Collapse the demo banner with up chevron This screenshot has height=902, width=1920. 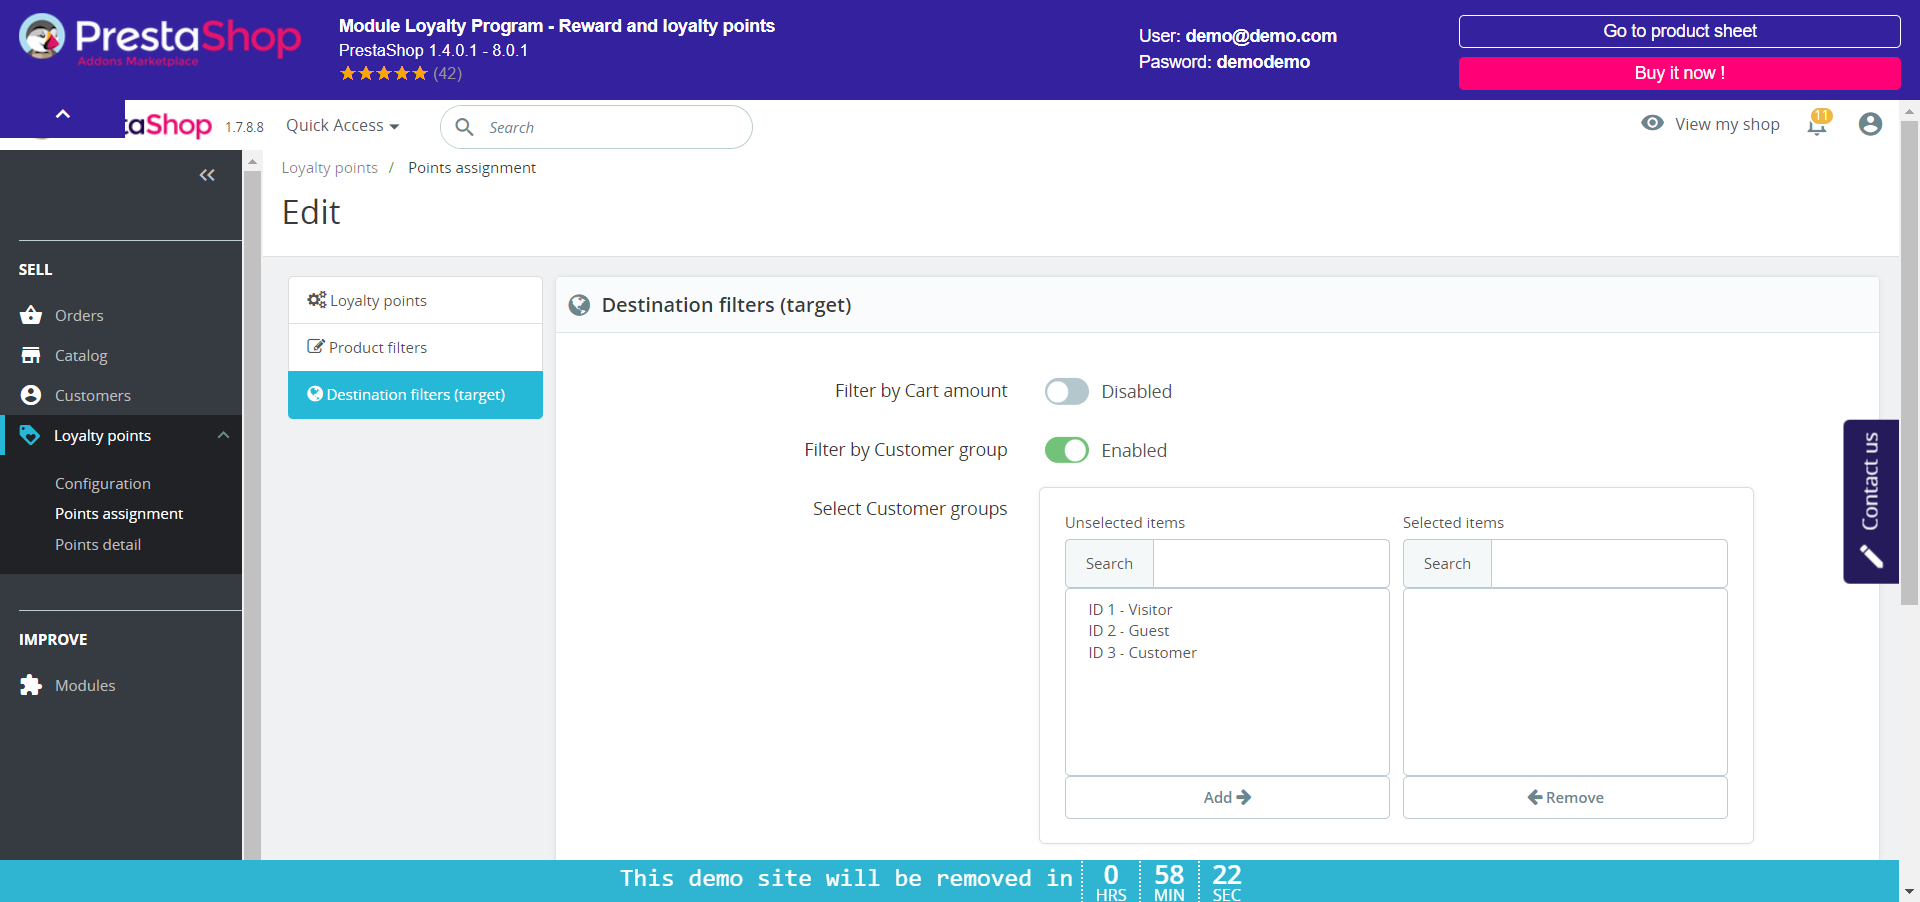(62, 114)
